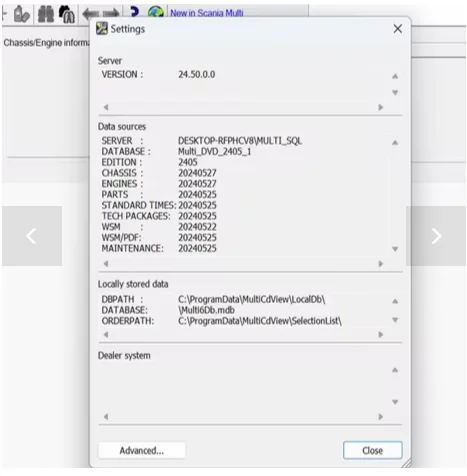
Task: Click the oil bottle icon in toolbar
Action: tap(22, 14)
